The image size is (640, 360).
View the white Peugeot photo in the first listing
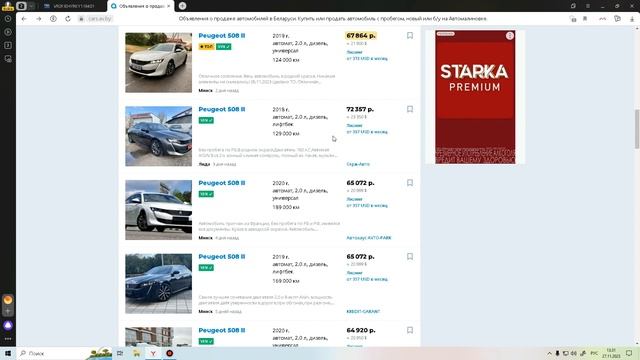158,62
